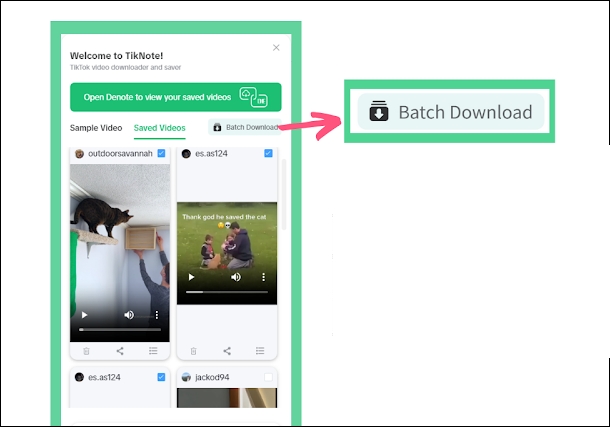Mute the es.as124 video volume icon

point(236,277)
